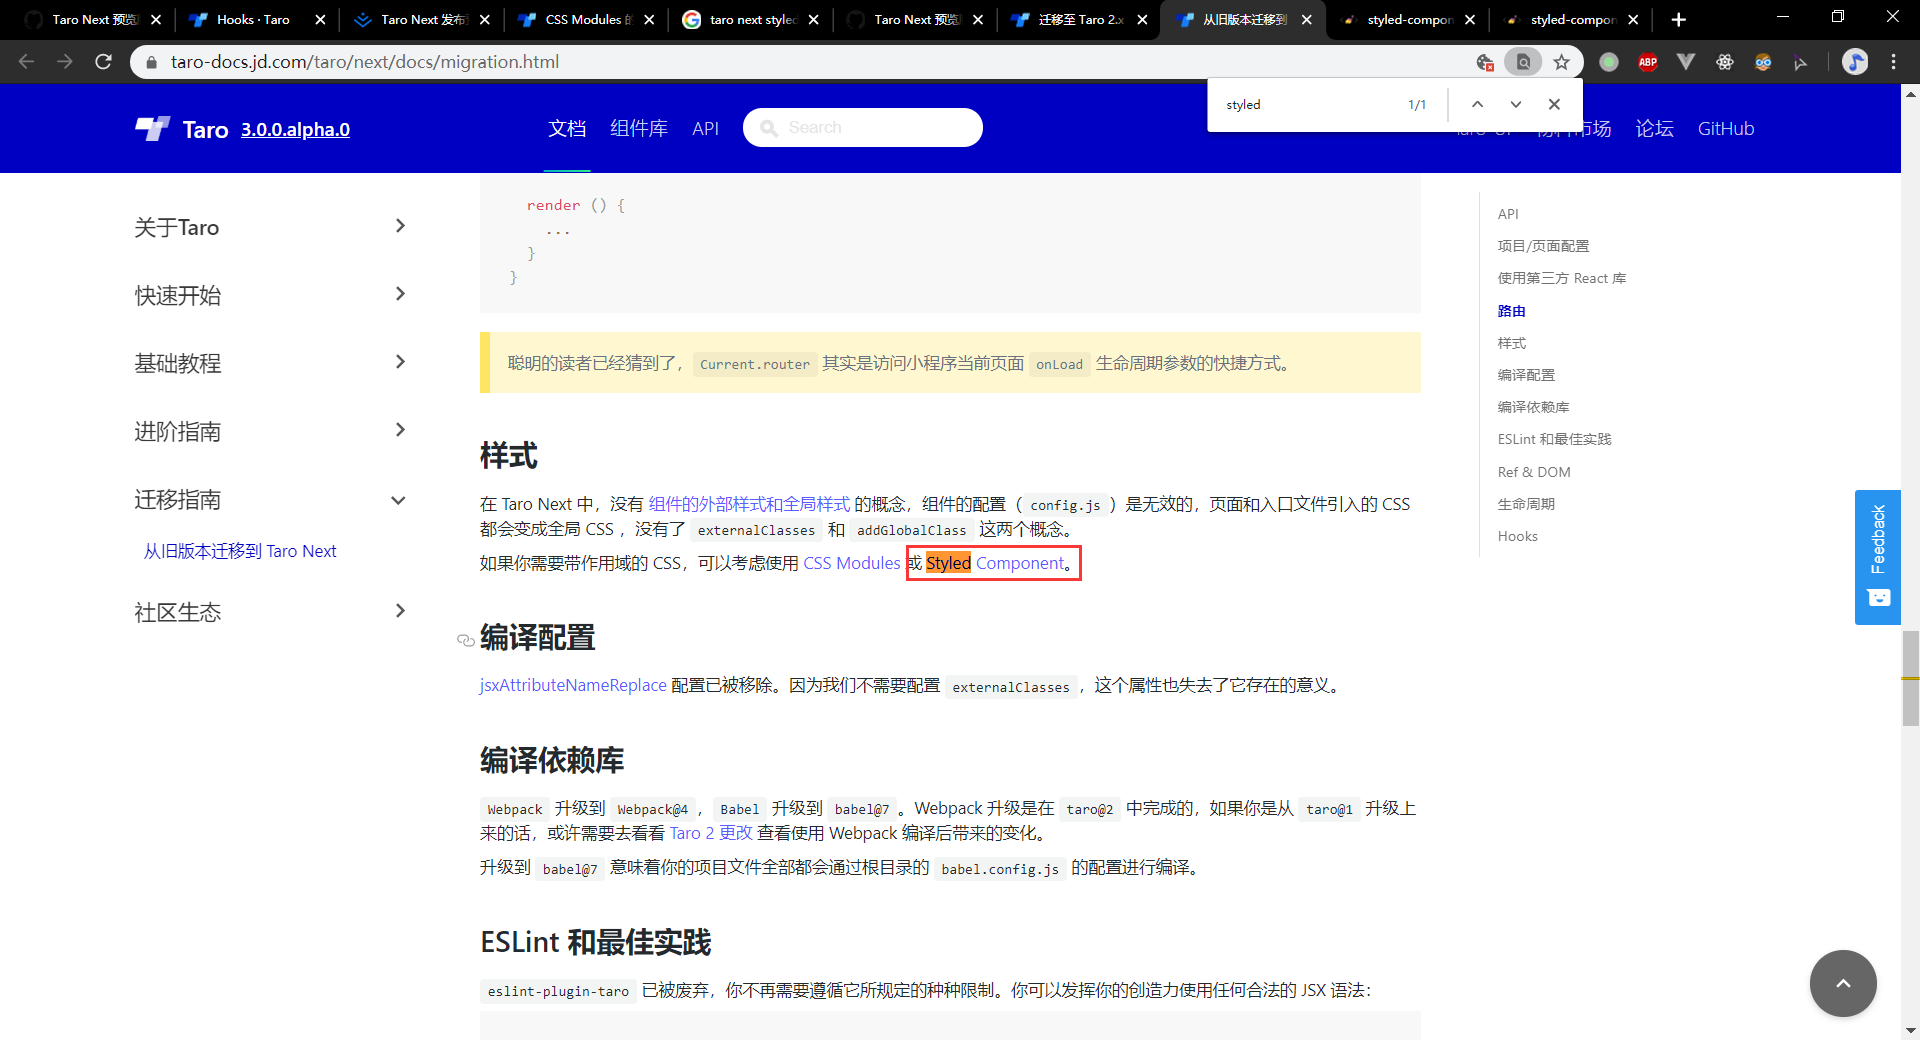Open the ABP extension icon

tap(1647, 62)
